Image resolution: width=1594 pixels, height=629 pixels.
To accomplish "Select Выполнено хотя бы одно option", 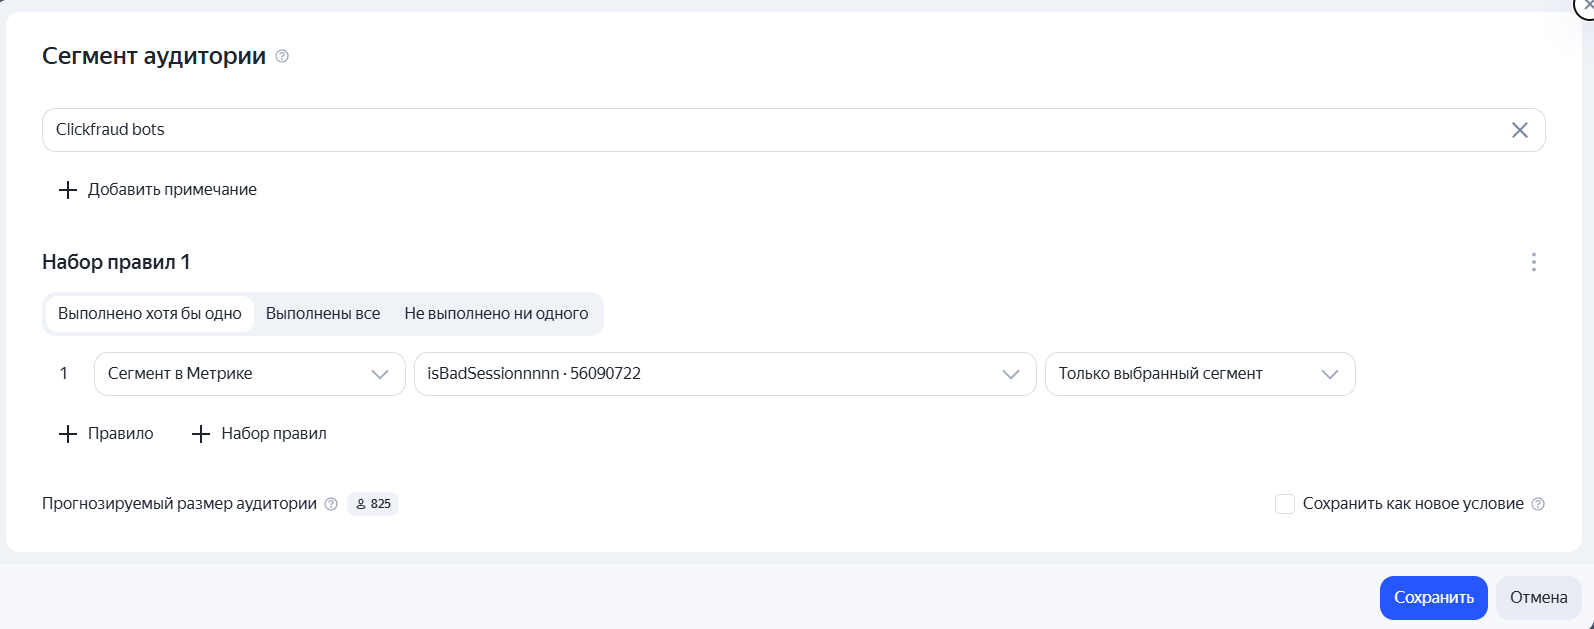I will click(150, 314).
